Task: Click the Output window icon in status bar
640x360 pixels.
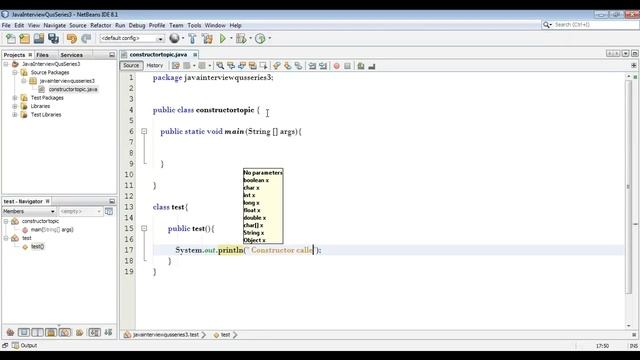Action: coord(16,345)
